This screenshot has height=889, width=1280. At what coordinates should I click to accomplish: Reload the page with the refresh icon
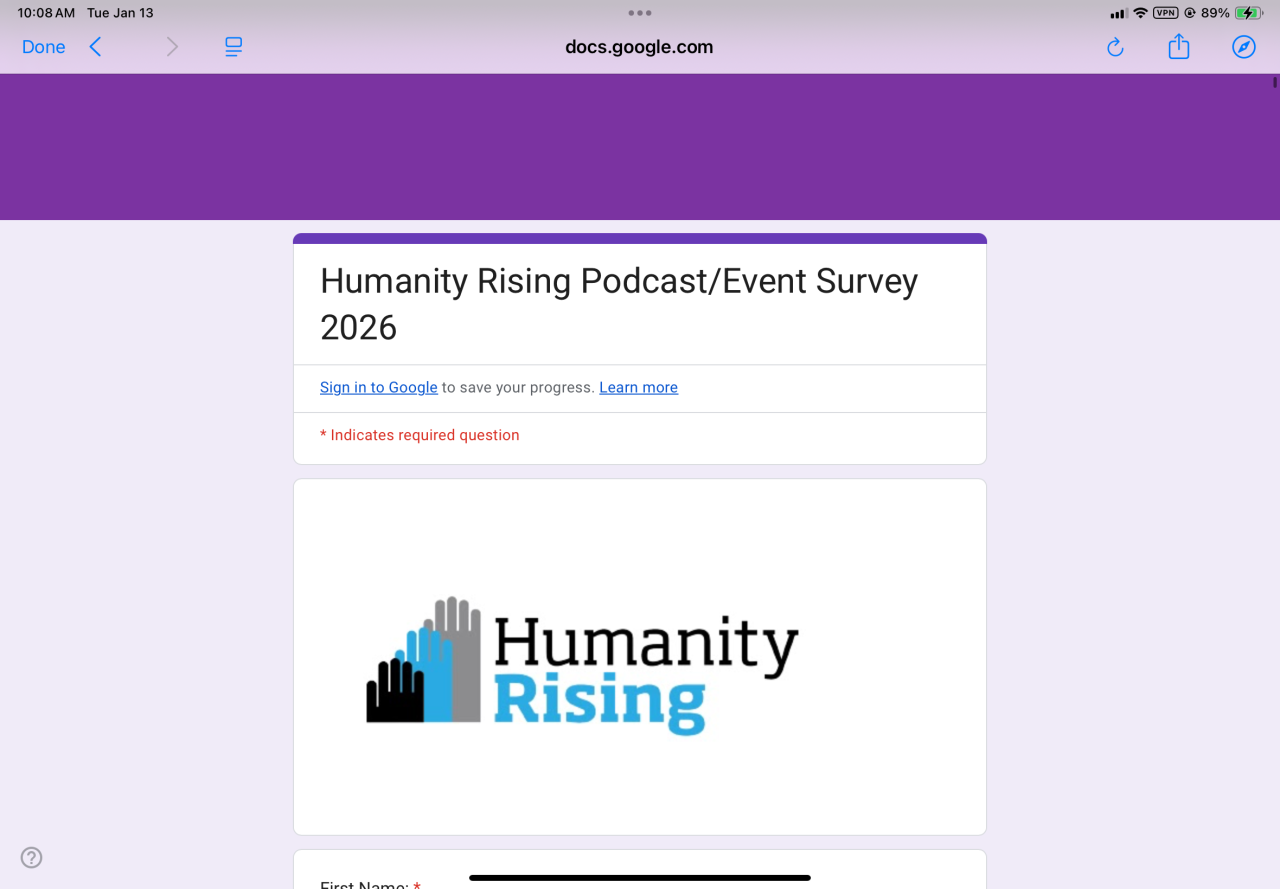tap(1115, 47)
